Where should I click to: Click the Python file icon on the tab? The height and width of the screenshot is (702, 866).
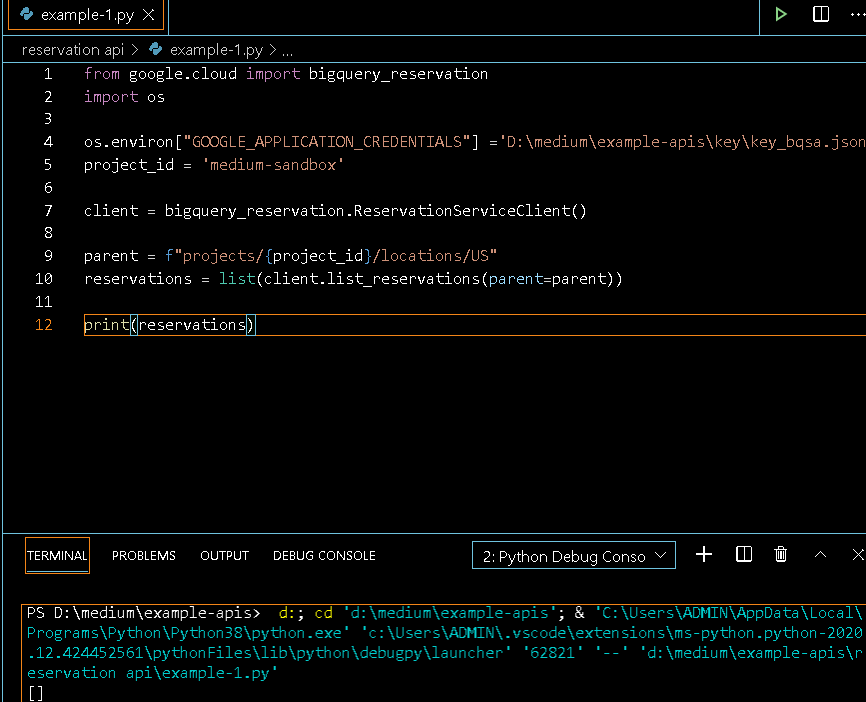coord(27,14)
